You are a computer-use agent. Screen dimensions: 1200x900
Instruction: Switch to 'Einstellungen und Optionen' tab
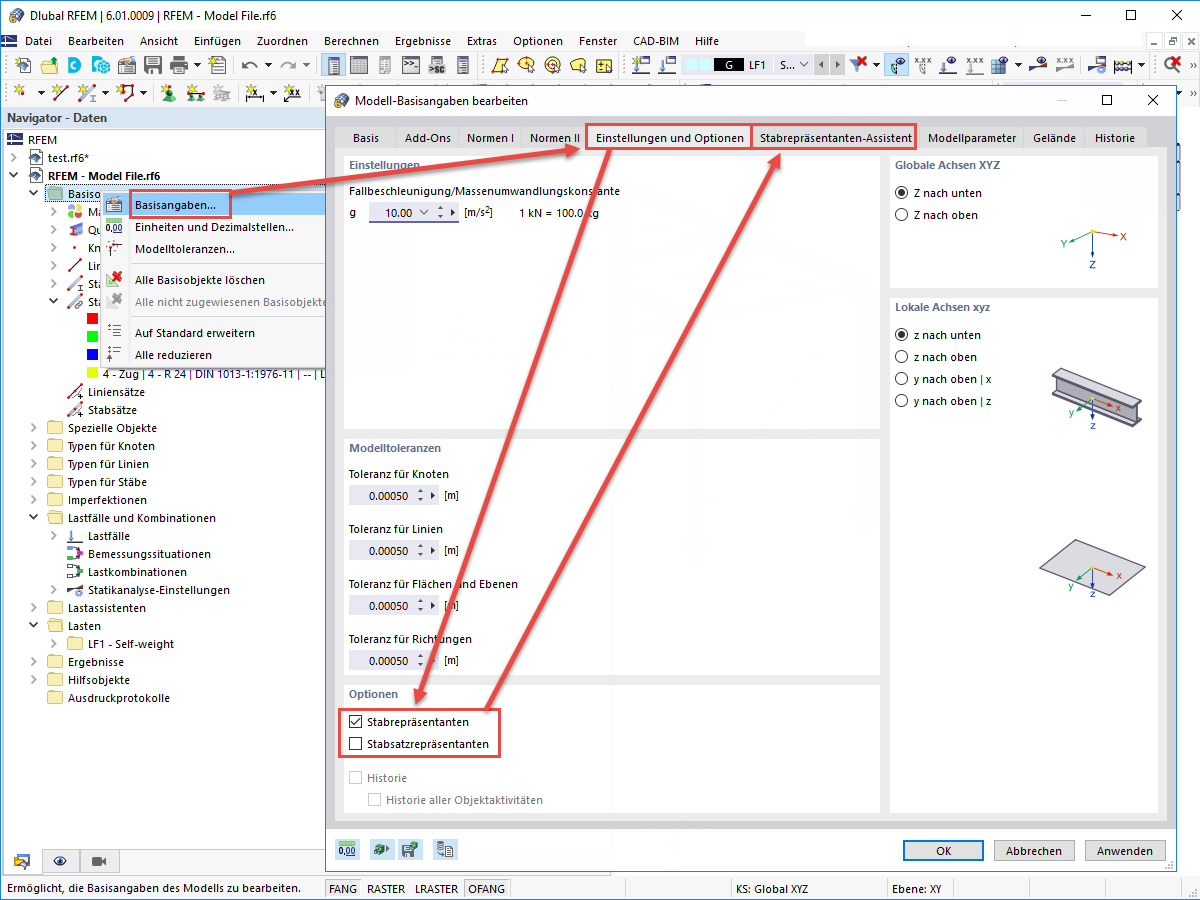coord(669,138)
